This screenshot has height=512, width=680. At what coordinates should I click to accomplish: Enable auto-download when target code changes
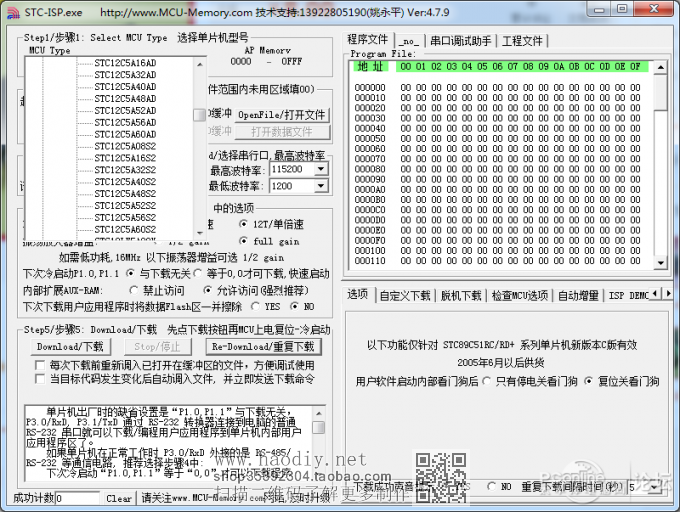click(41, 379)
